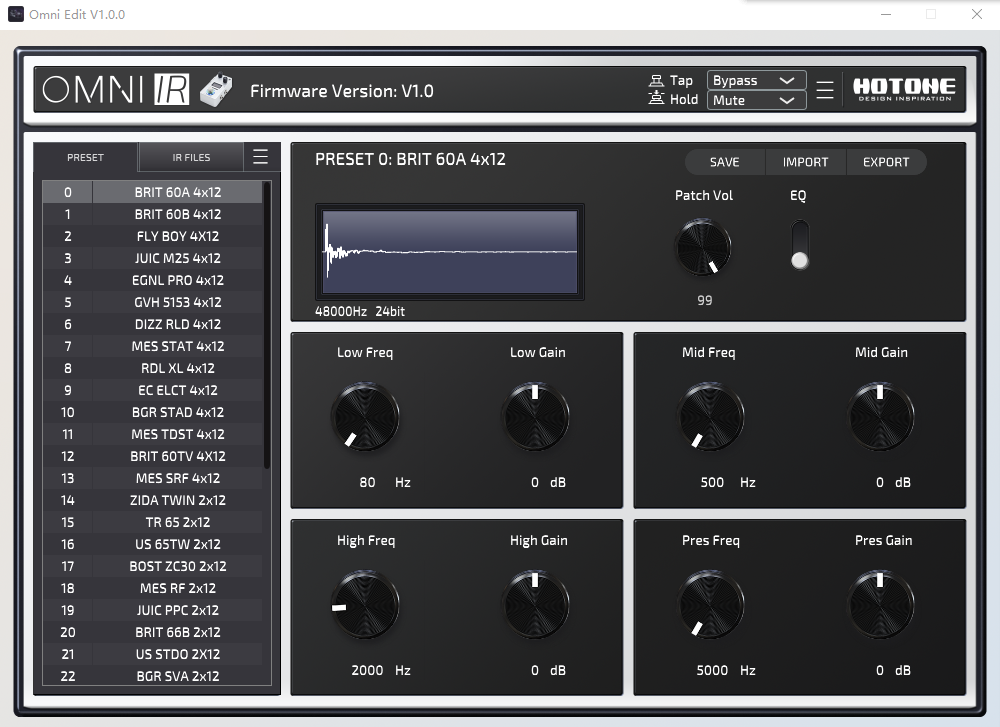Select preset BRIT 60TV 4X12
This screenshot has height=727, width=1000.
click(152, 456)
